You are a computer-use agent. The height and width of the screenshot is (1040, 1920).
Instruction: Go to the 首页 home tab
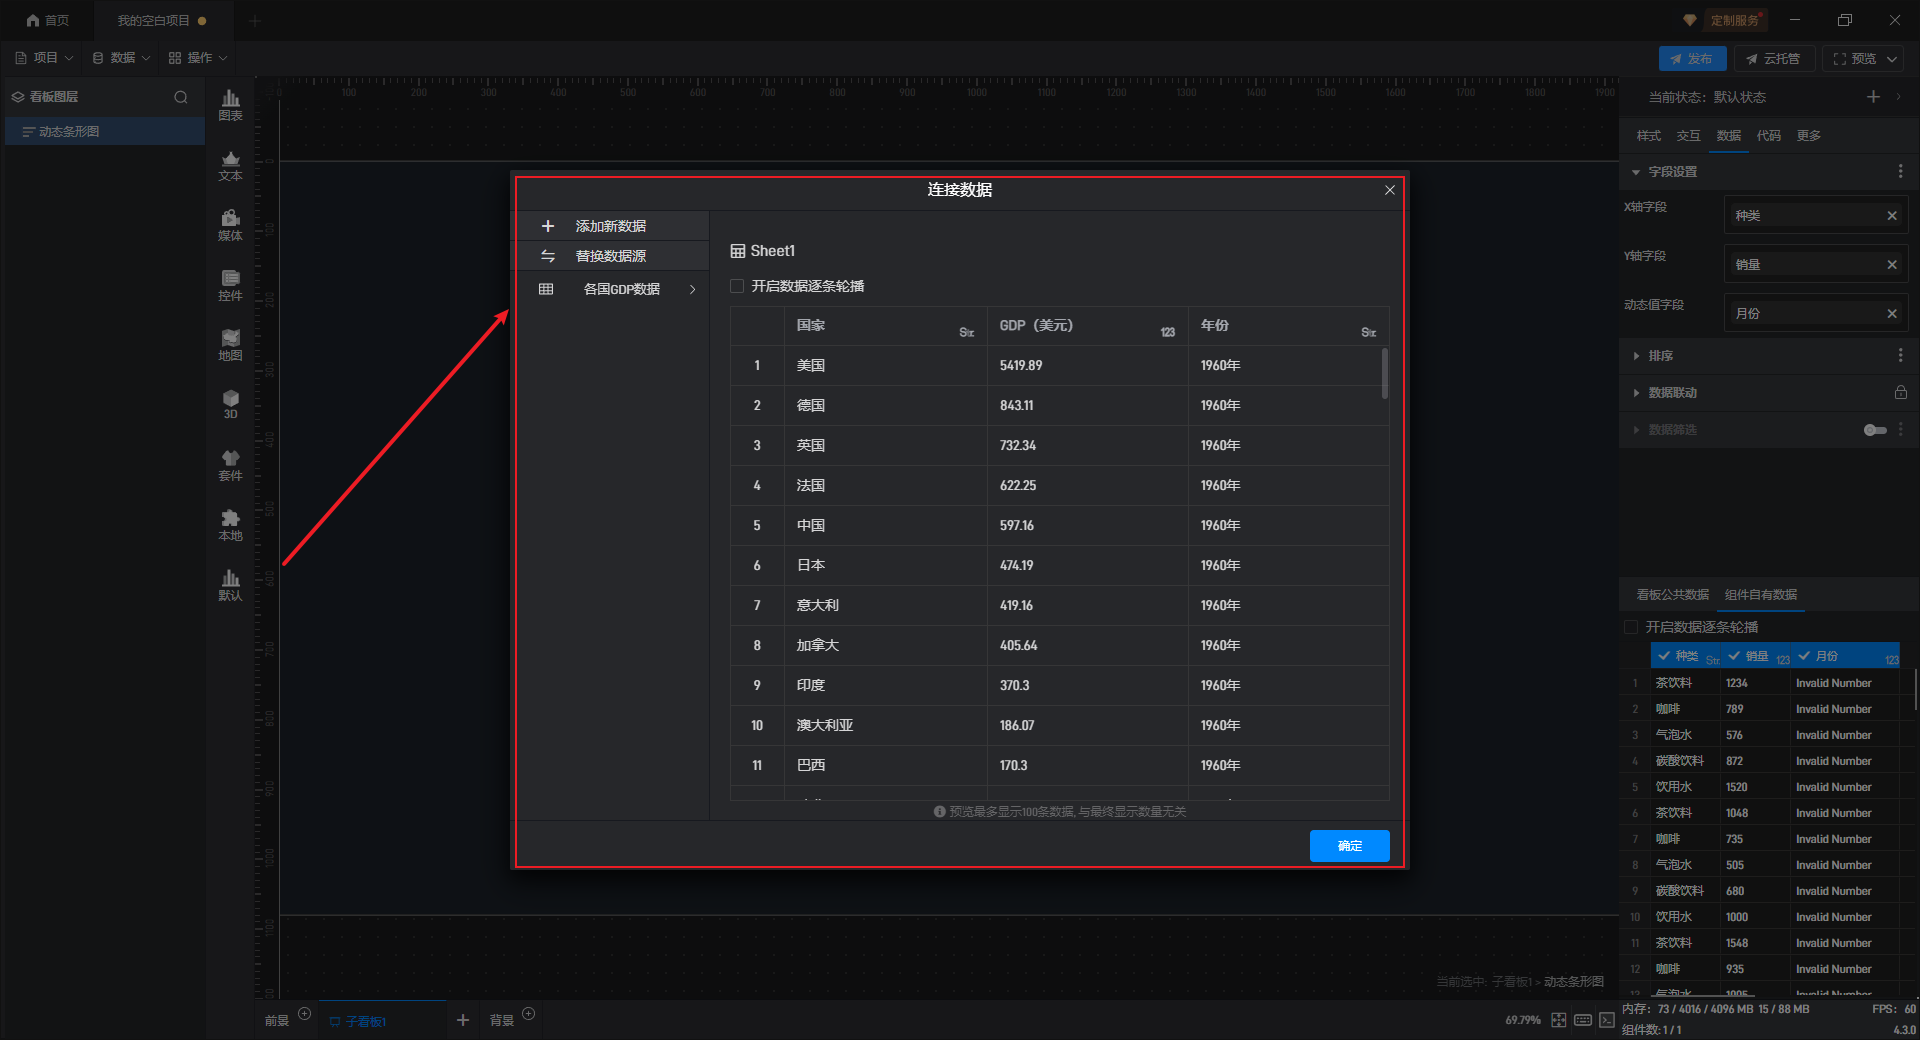tap(48, 20)
